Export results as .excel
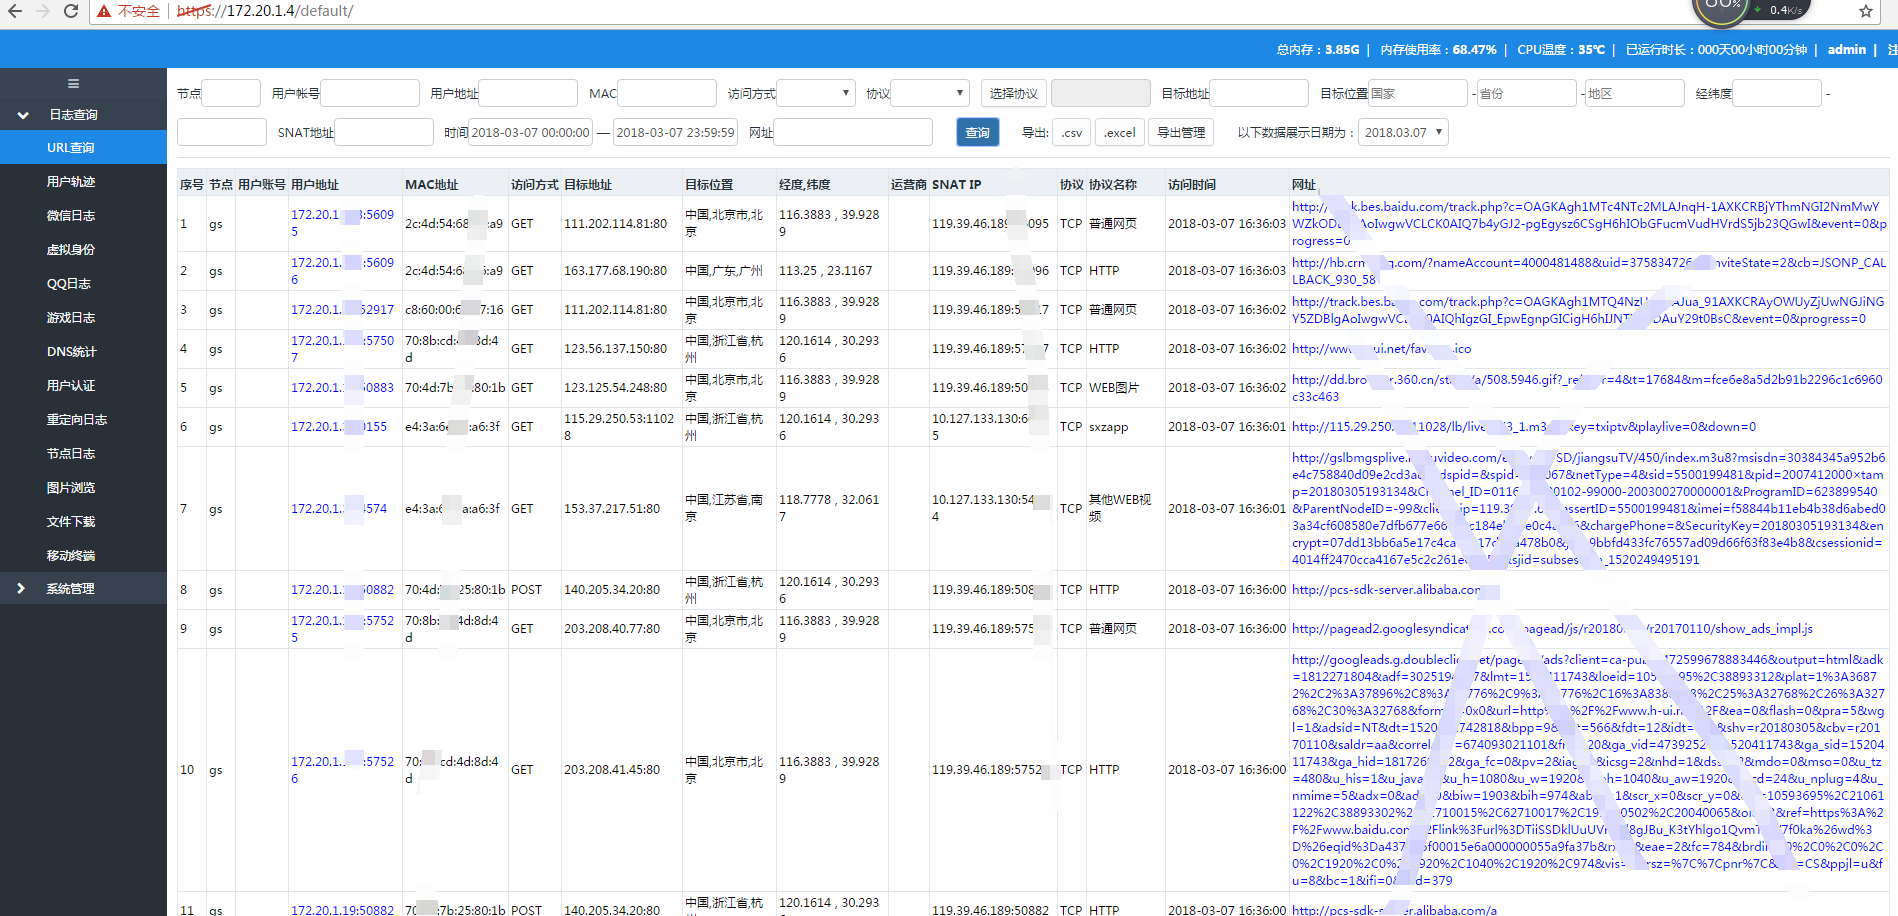The height and width of the screenshot is (916, 1898). (x=1120, y=132)
